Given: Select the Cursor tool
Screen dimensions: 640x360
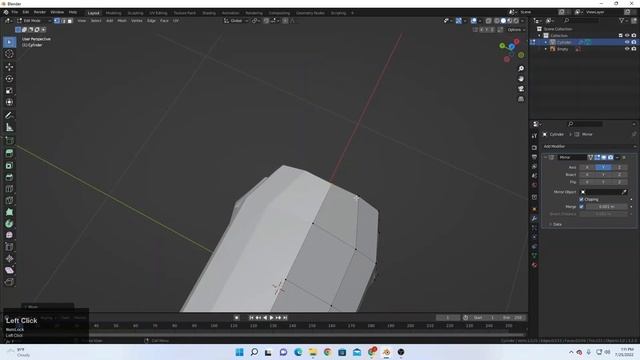Looking at the screenshot, I should [x=9, y=54].
